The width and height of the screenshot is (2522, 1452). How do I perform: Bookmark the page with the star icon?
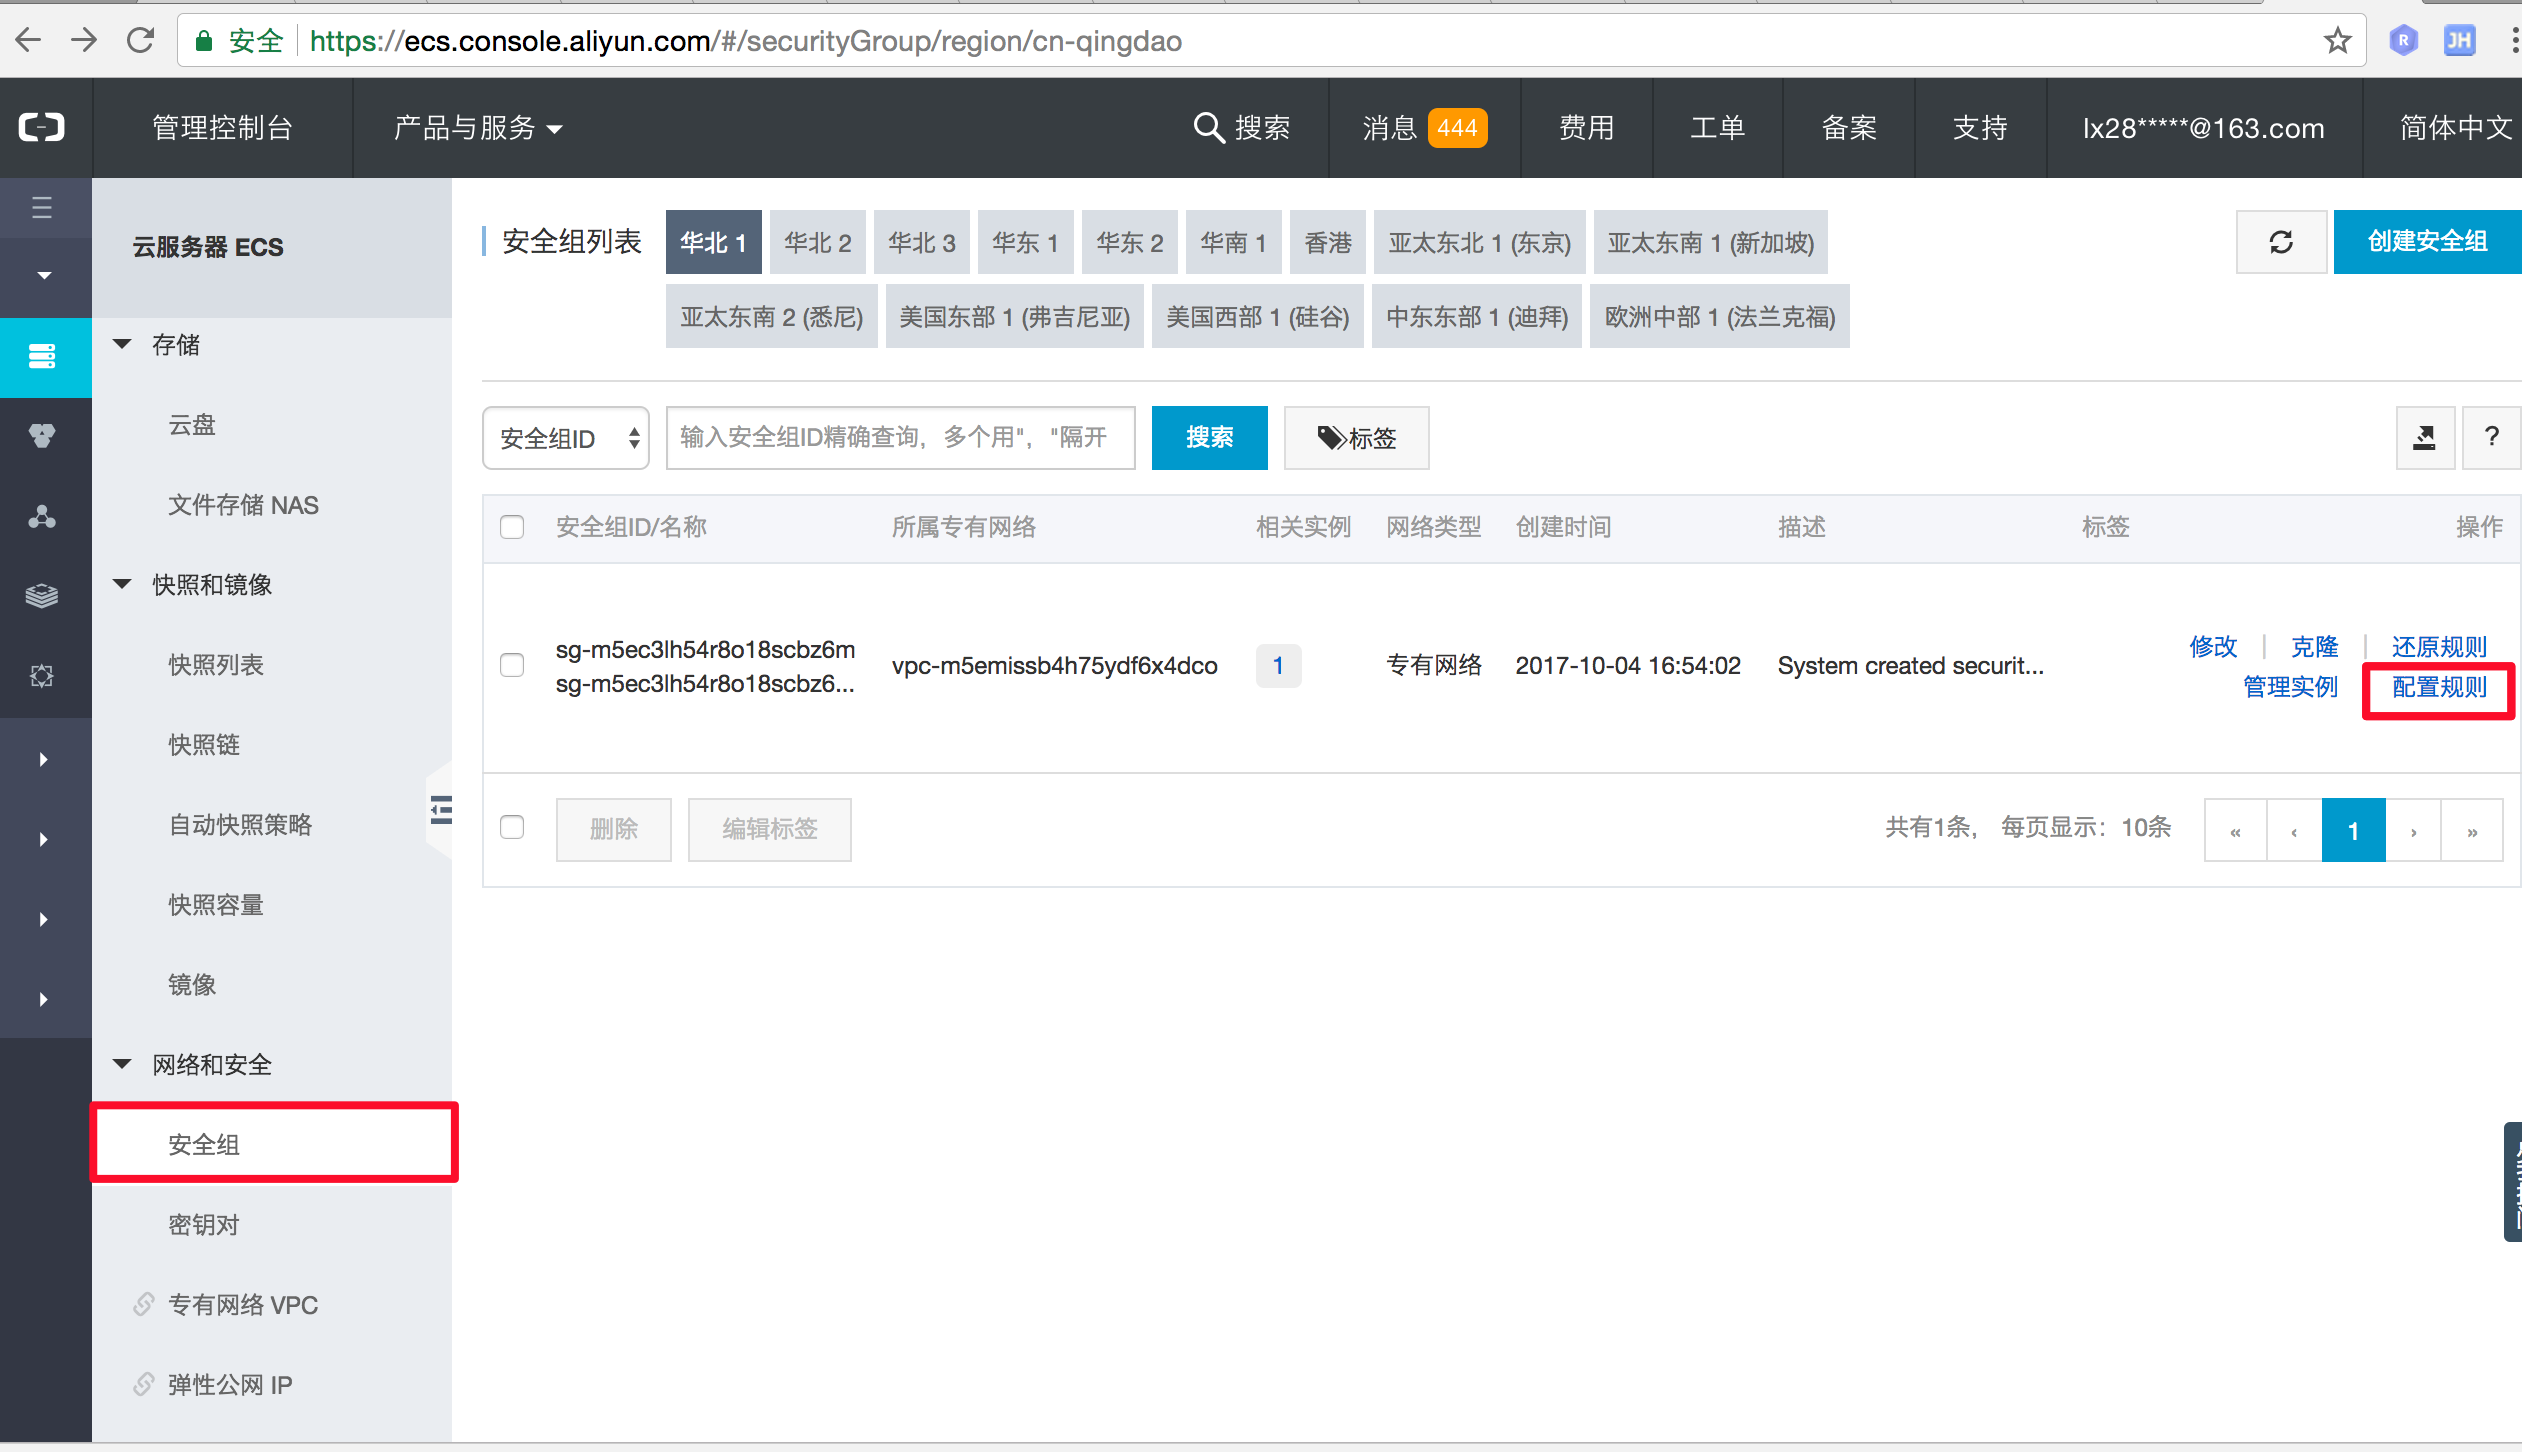(2337, 41)
